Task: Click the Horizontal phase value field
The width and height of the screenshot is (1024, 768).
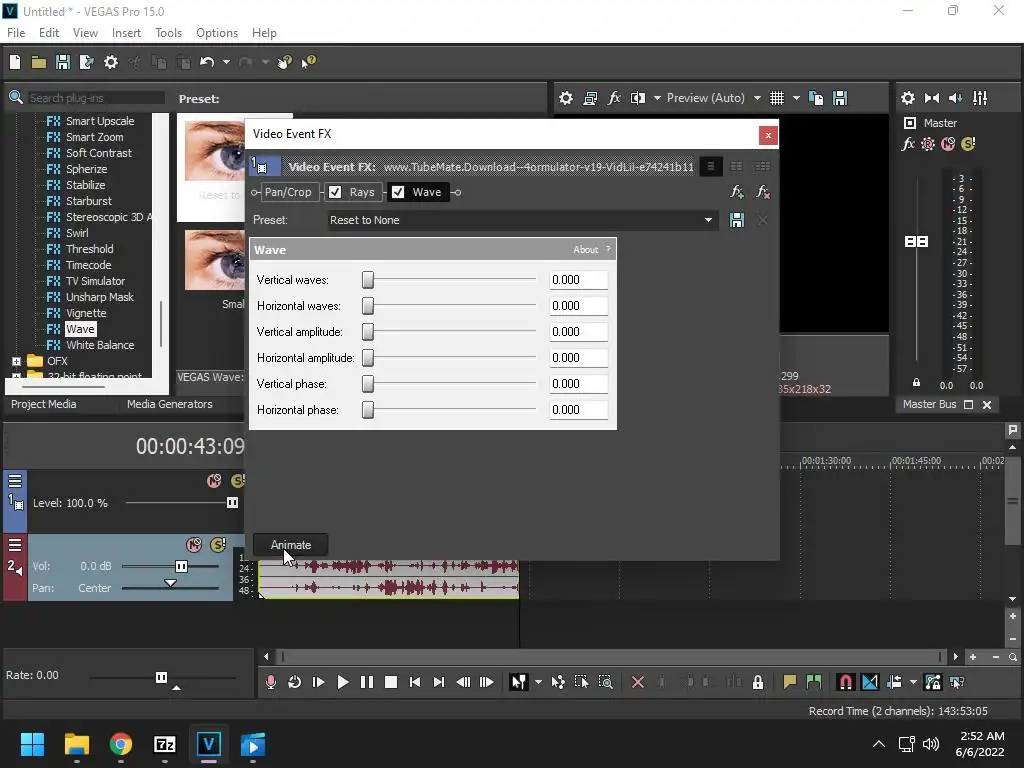Action: click(579, 409)
